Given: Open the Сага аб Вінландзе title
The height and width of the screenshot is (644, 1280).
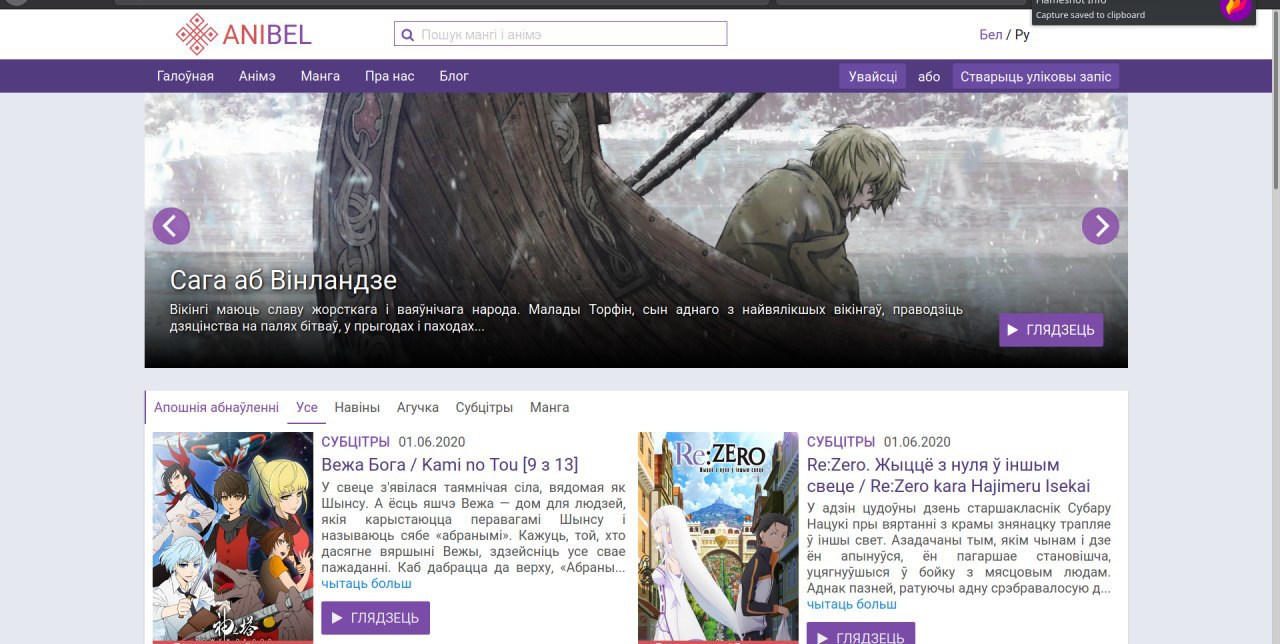Looking at the screenshot, I should (x=283, y=280).
